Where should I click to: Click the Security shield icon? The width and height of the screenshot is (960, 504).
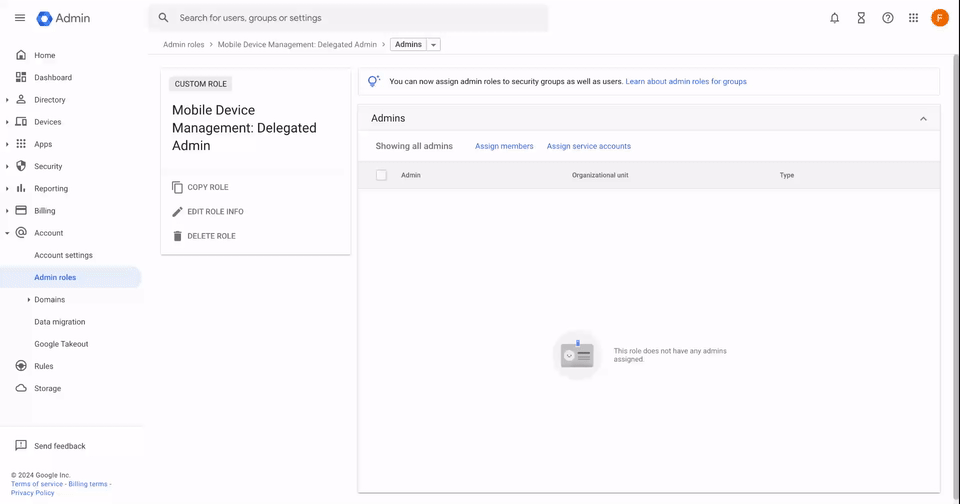21,166
